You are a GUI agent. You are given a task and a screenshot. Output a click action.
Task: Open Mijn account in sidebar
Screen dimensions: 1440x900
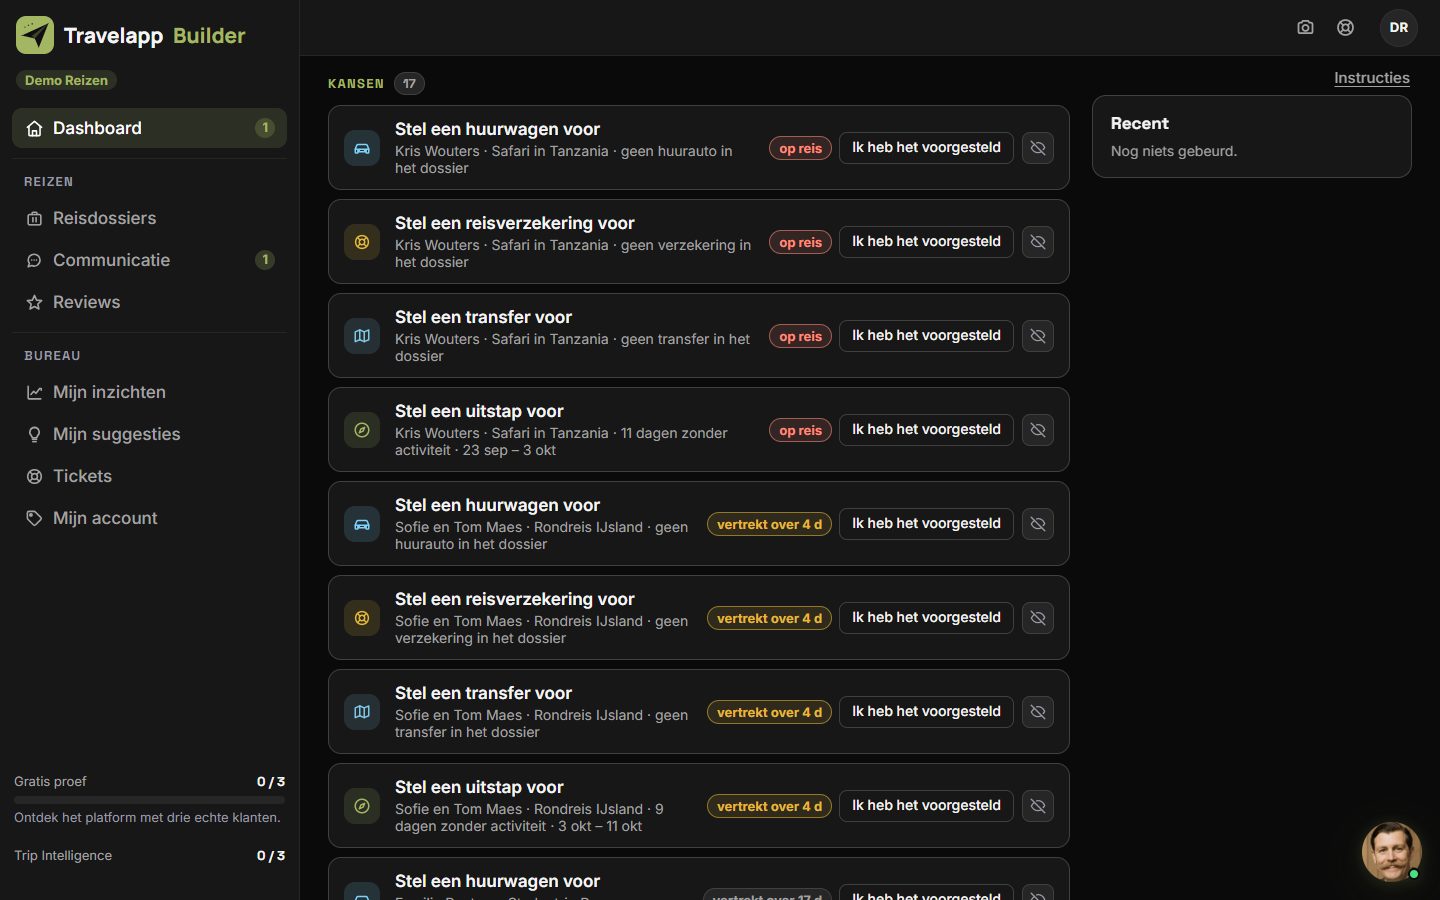149,518
